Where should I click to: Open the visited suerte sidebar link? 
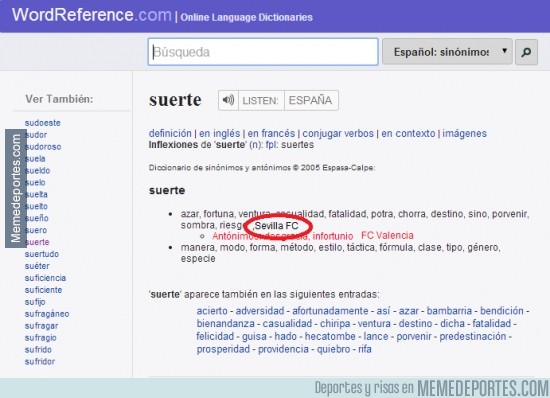point(37,242)
